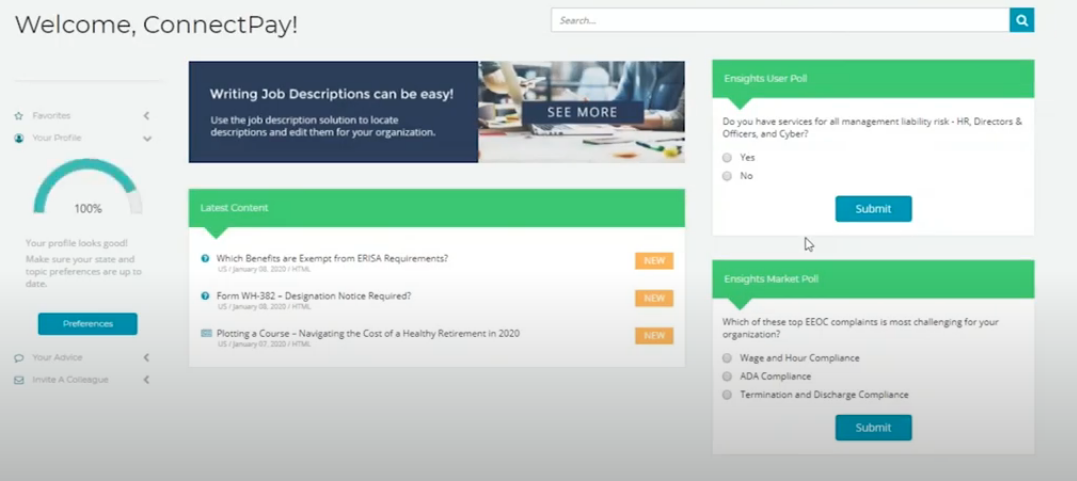This screenshot has width=1077, height=481.
Task: Click question icon beside ERISA Requirements article
Action: click(x=205, y=258)
